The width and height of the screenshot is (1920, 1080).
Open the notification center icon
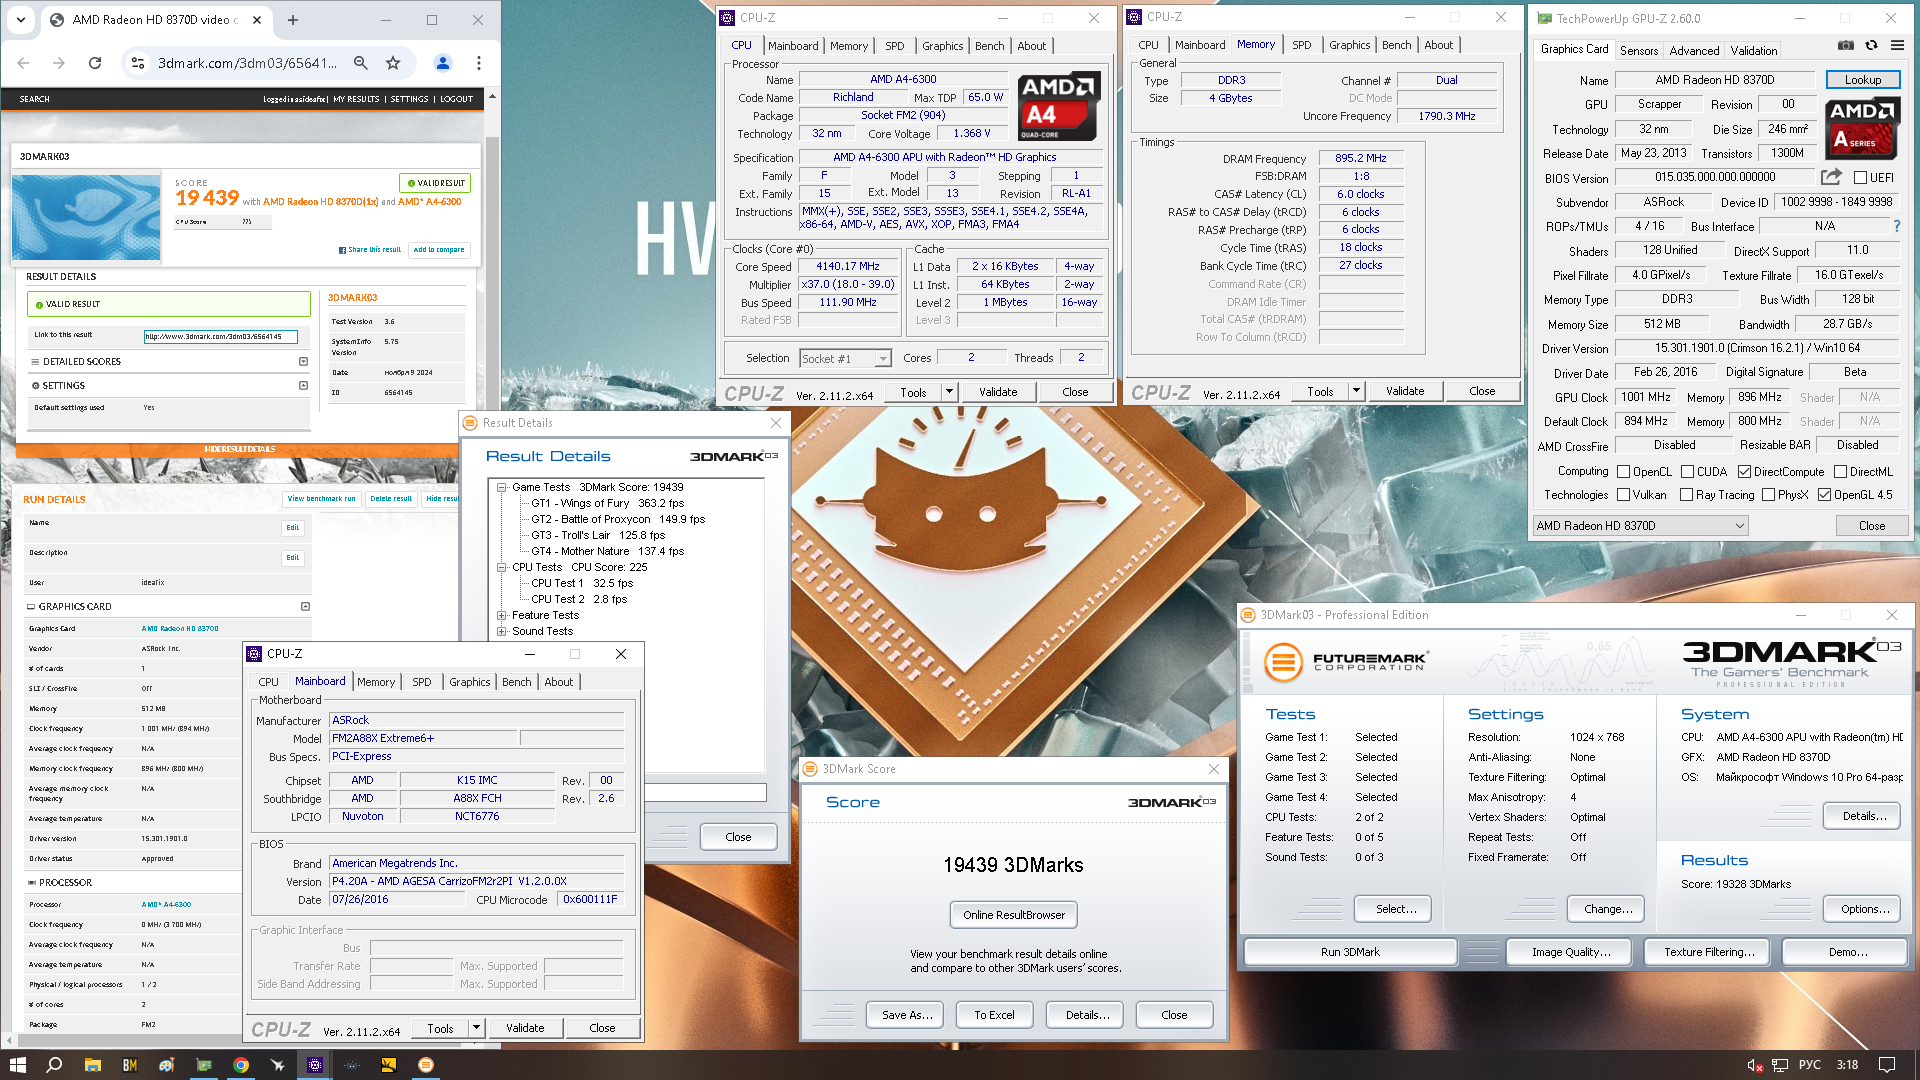click(1887, 1065)
